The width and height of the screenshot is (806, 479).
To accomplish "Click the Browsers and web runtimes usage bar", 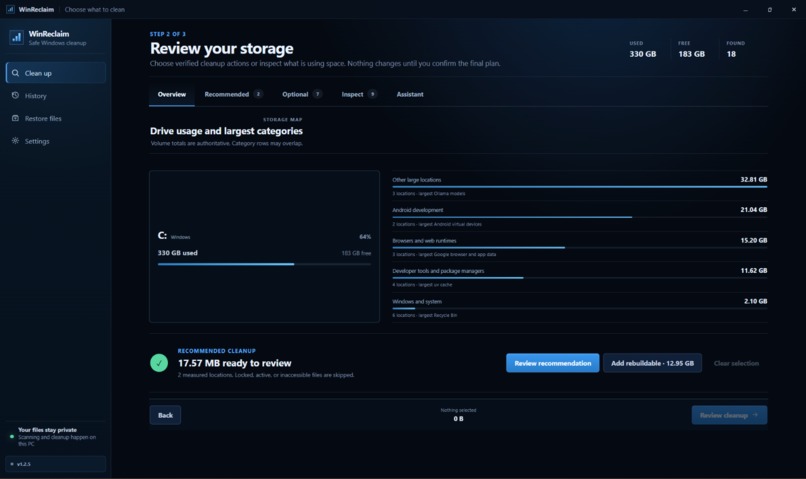I will point(579,248).
